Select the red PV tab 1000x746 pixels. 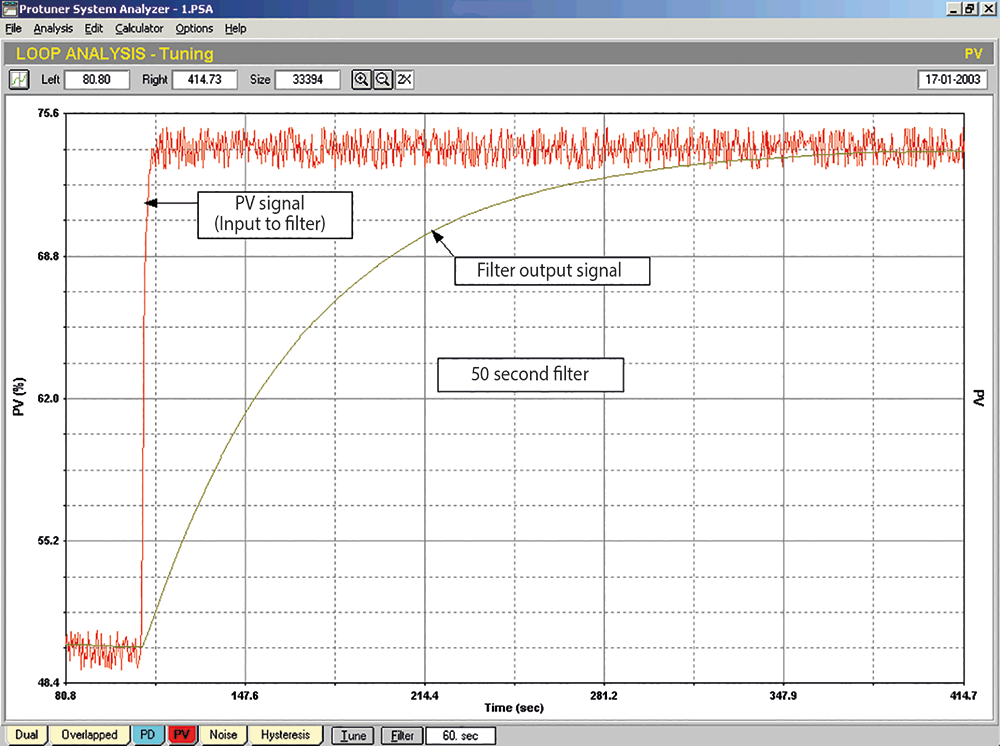(182, 735)
